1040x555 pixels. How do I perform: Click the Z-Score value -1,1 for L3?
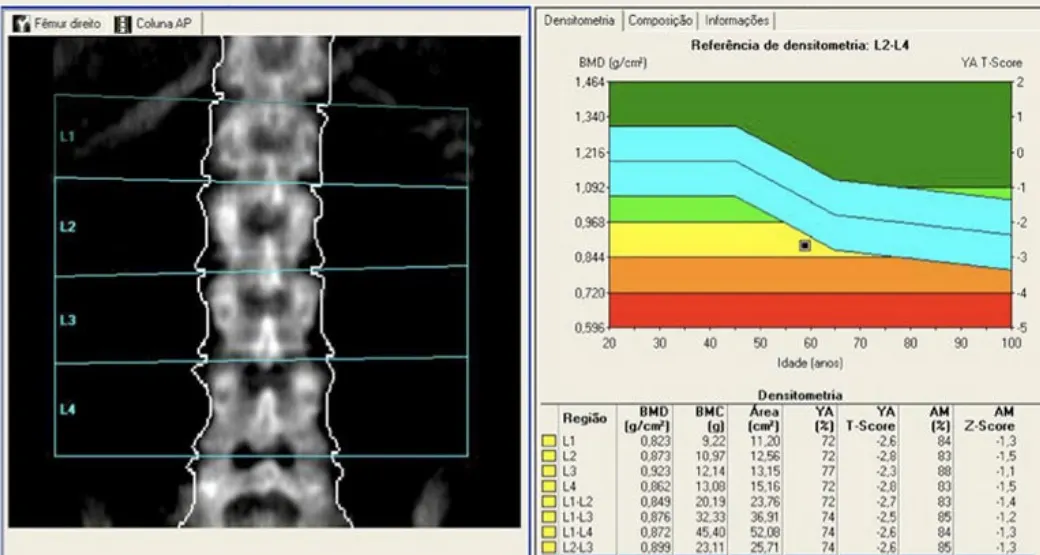(x=1006, y=471)
